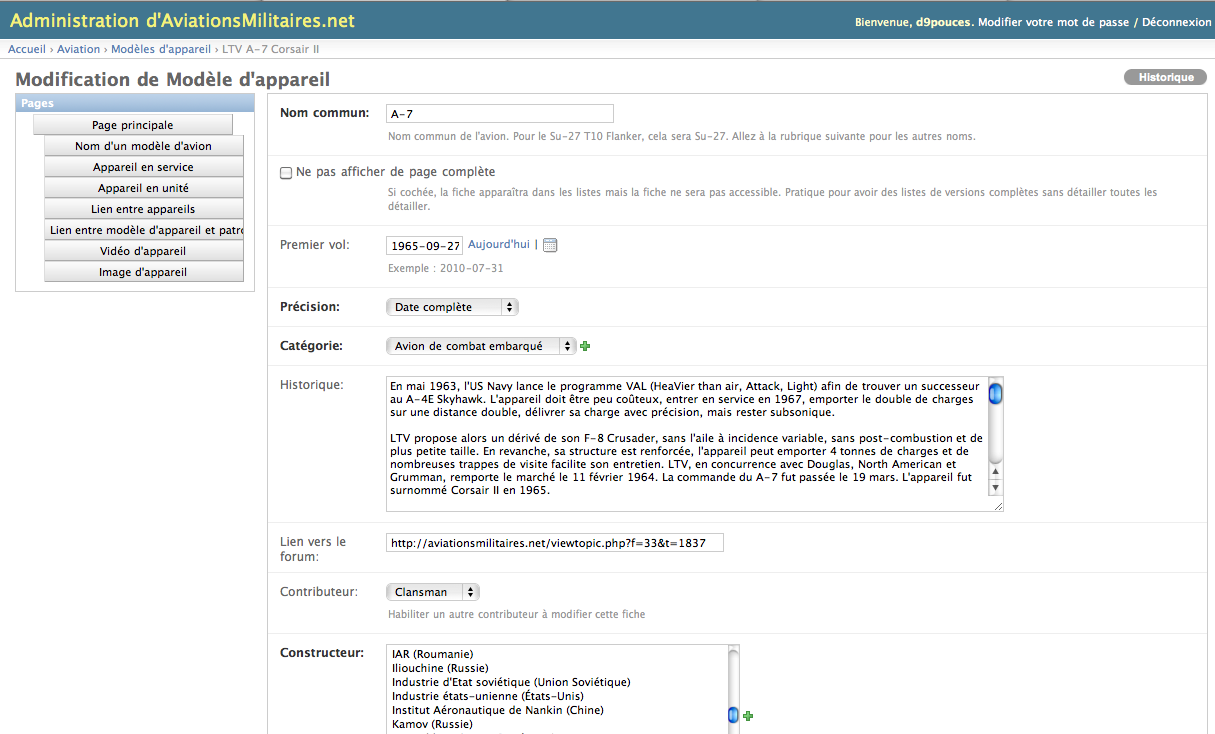Click 'Aujourd'hui' link to set today's date
Viewport: 1215px width, 734px height.
(x=499, y=244)
